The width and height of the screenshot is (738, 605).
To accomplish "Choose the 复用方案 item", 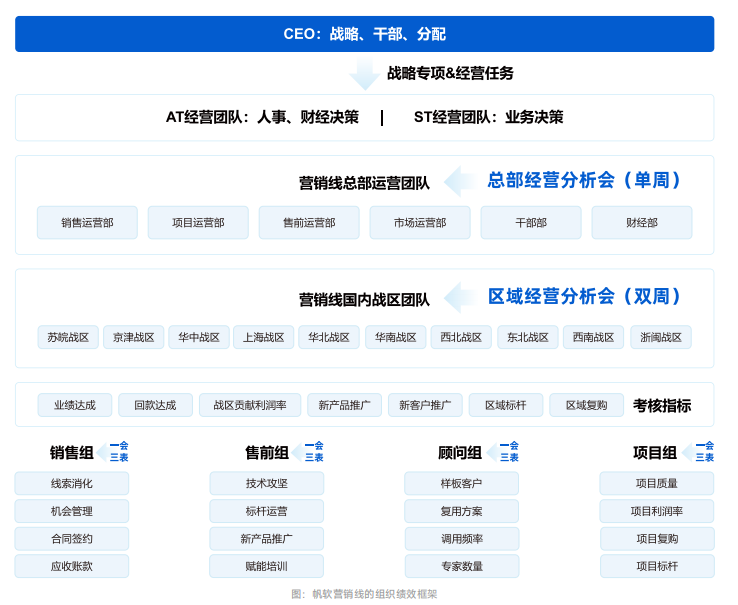I will 462,511.
